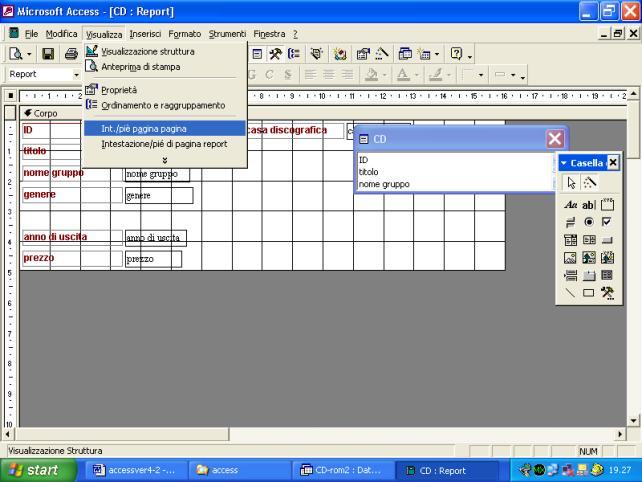
Task: Select the Command Button tool
Action: (x=607, y=240)
